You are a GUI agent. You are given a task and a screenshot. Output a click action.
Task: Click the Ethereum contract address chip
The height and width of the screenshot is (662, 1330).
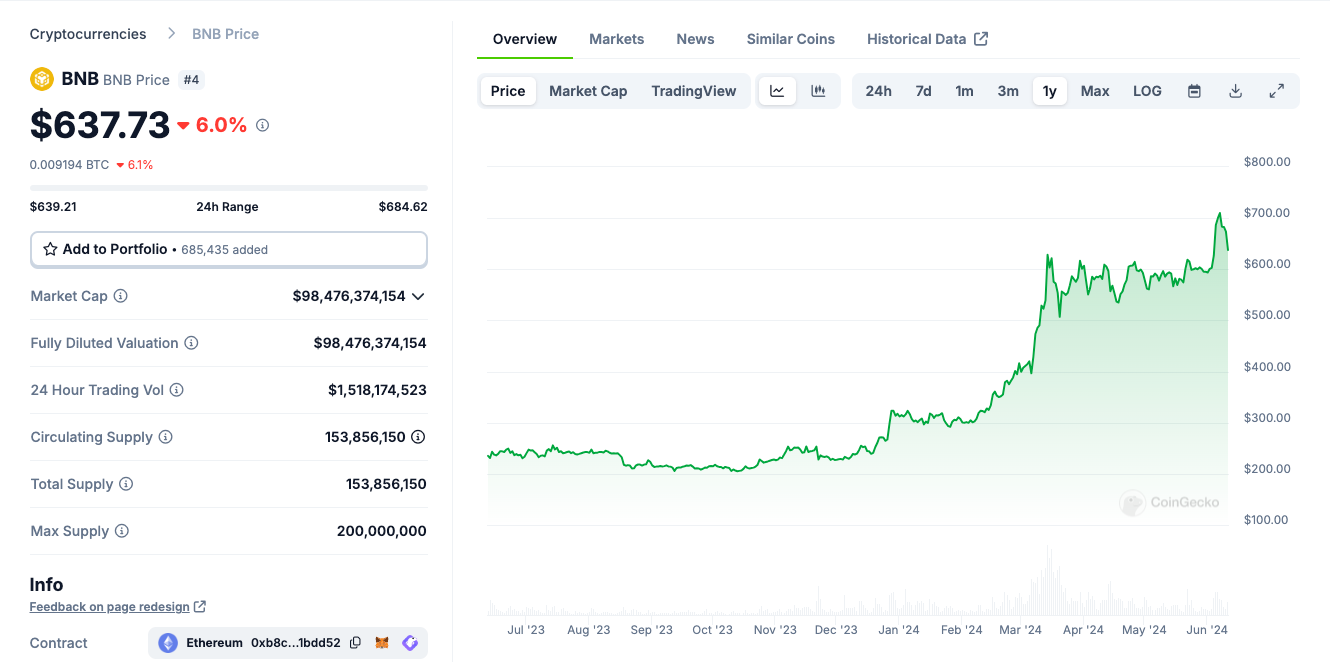click(288, 643)
